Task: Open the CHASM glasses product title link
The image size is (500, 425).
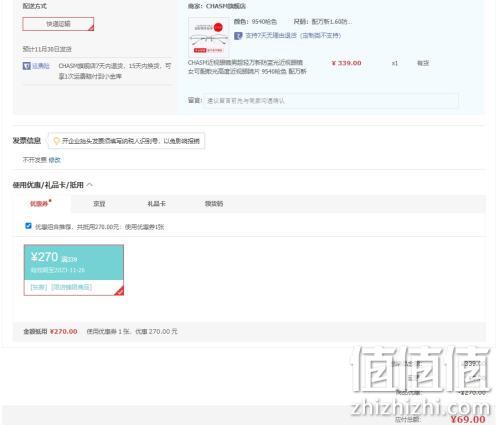Action: tap(247, 67)
